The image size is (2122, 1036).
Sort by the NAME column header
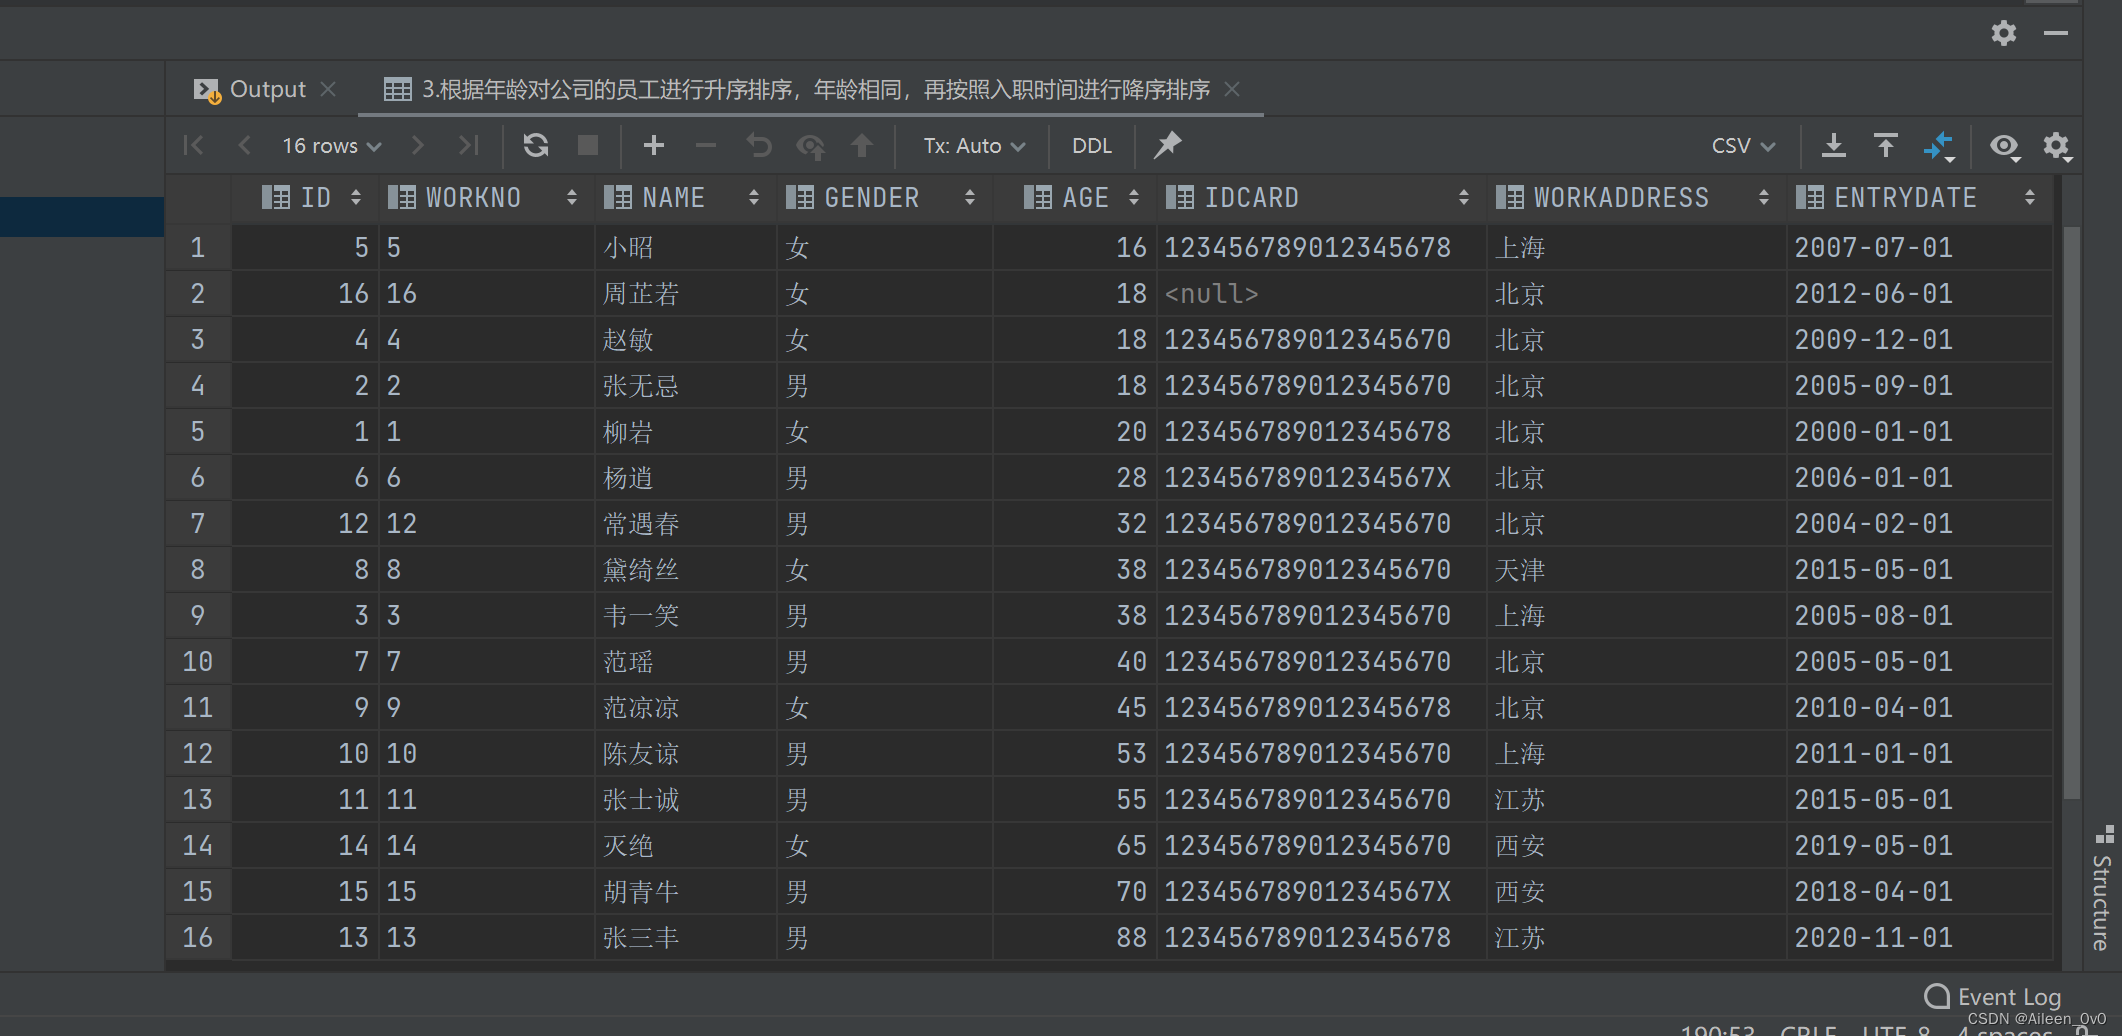685,198
